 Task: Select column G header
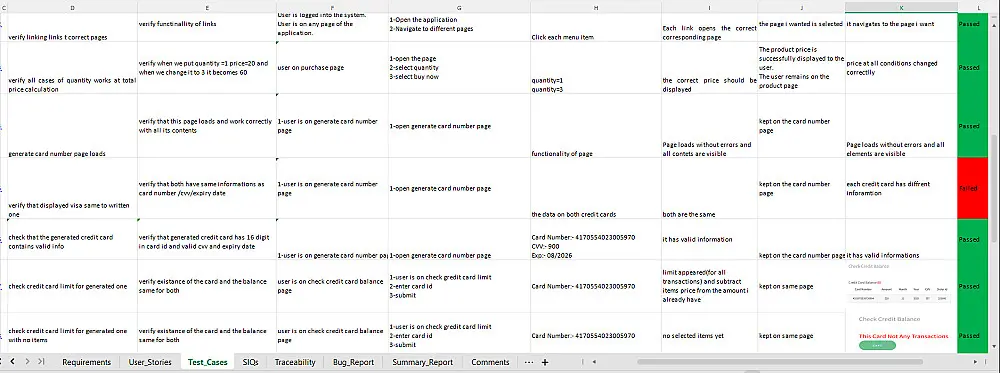(x=459, y=7)
